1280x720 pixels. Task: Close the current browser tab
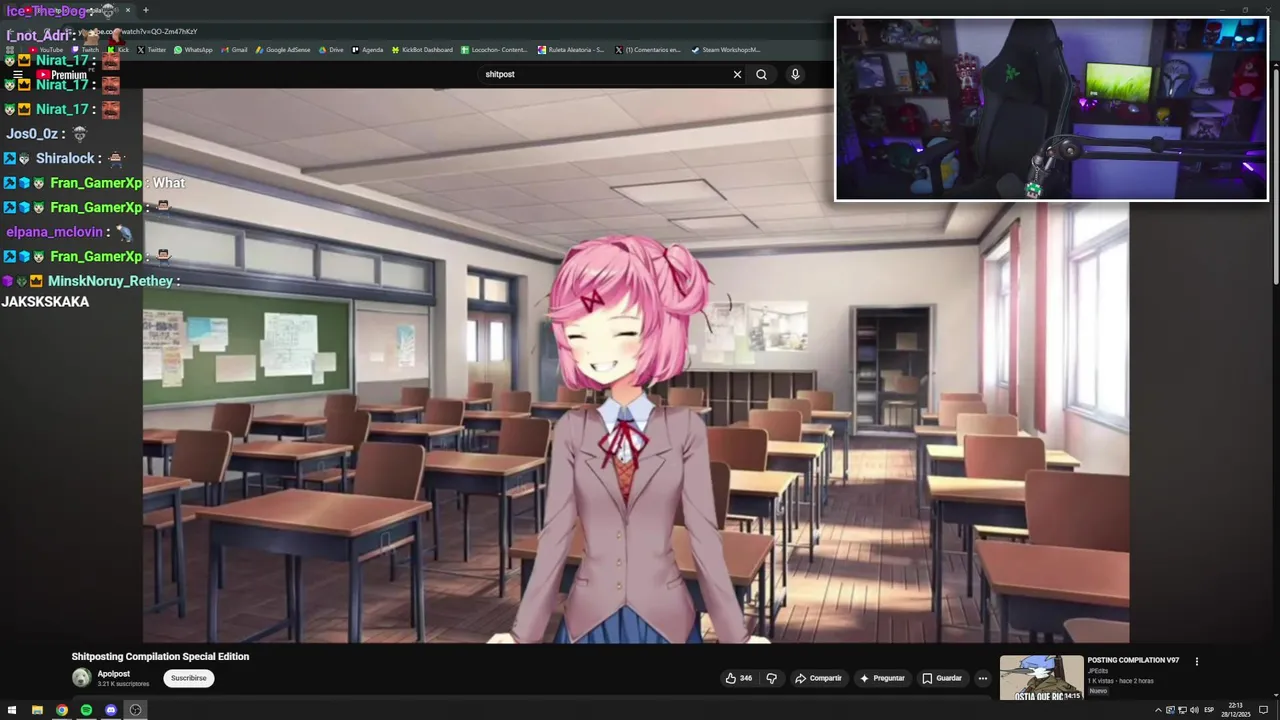pyautogui.click(x=127, y=10)
